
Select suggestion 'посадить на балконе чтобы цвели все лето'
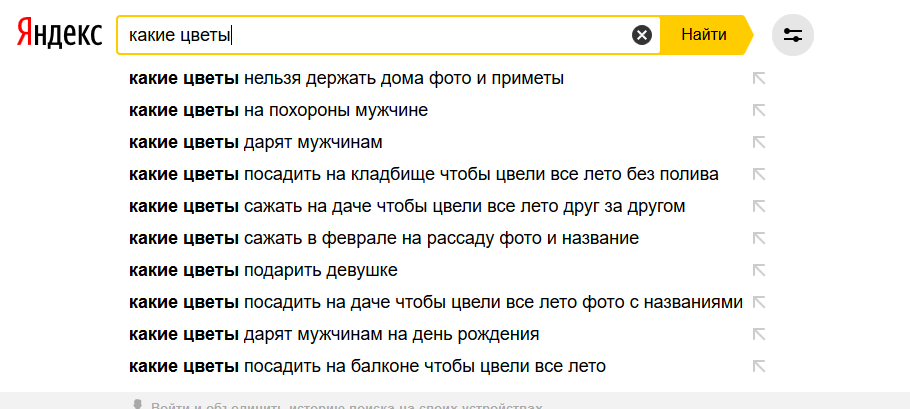367,366
